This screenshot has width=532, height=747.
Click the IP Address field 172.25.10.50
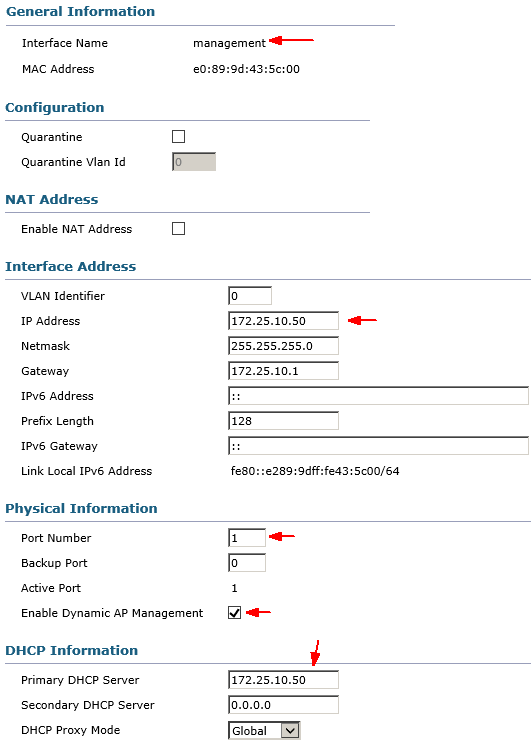coord(283,321)
